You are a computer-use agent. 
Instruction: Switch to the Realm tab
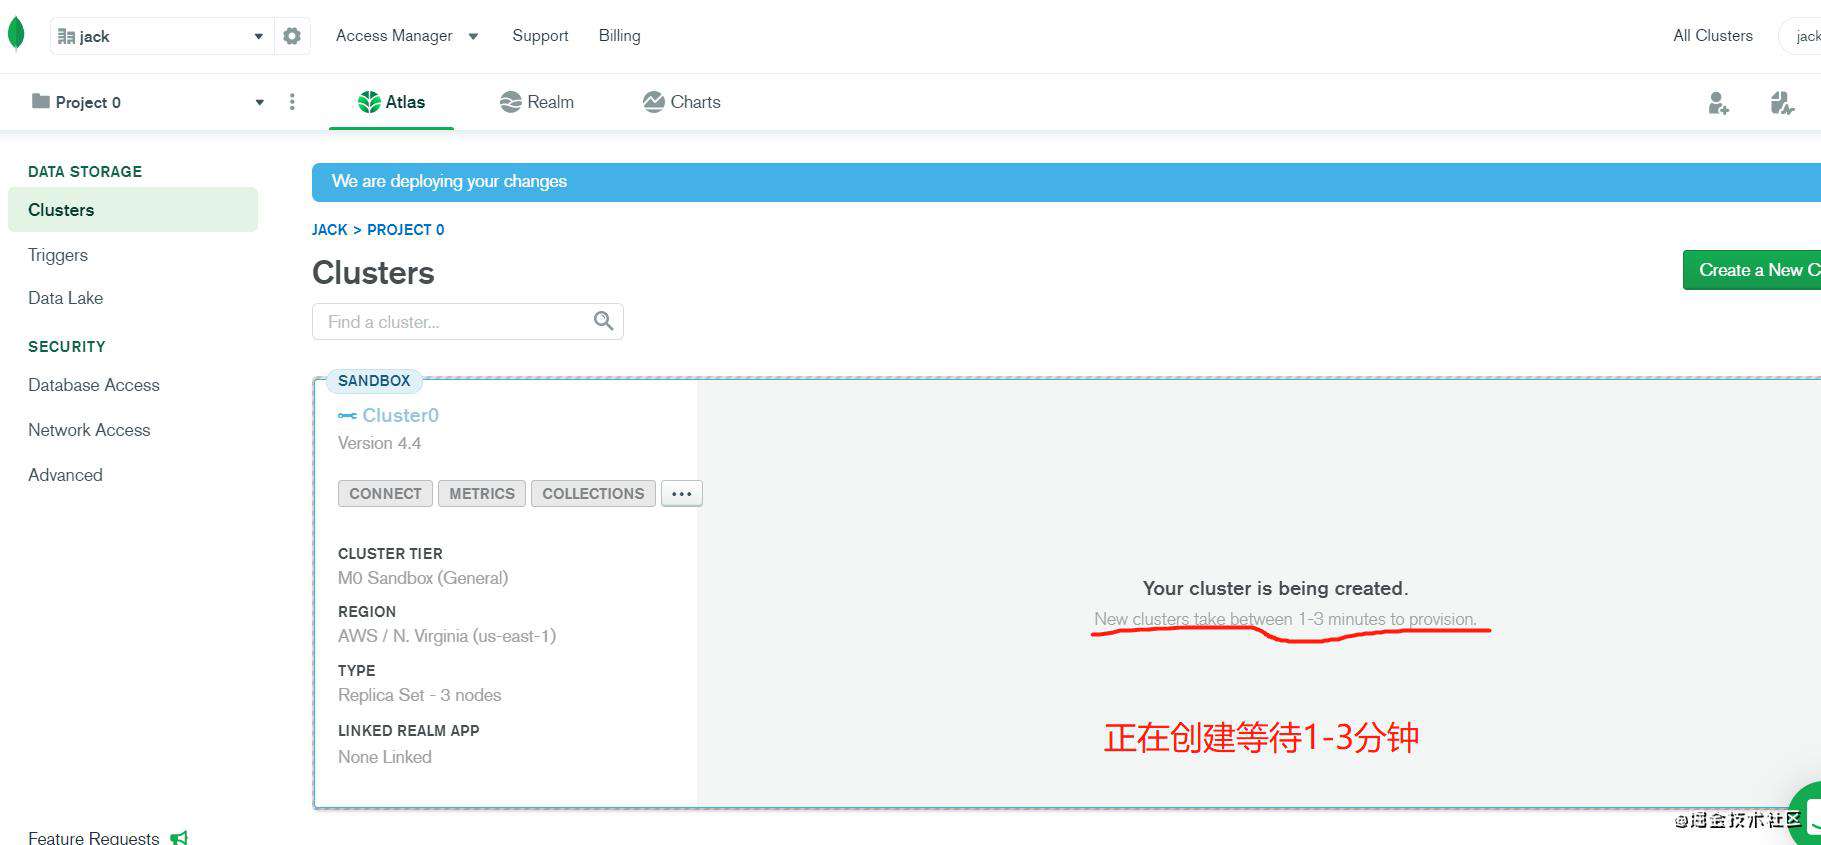pyautogui.click(x=537, y=102)
